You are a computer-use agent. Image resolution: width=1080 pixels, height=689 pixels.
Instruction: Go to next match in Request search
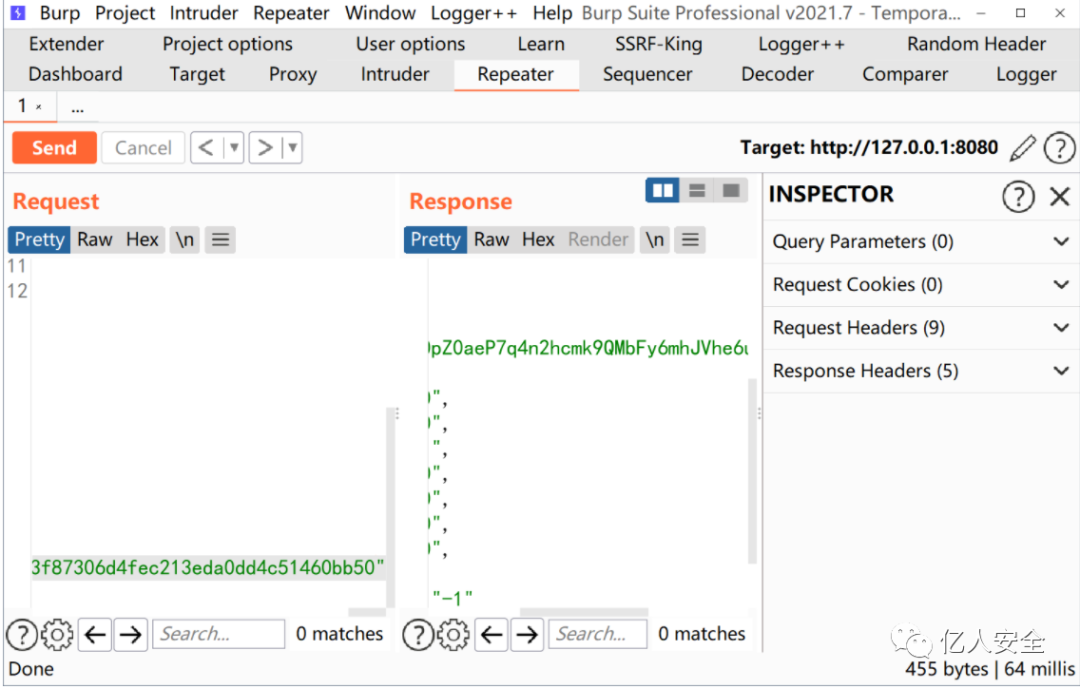130,634
